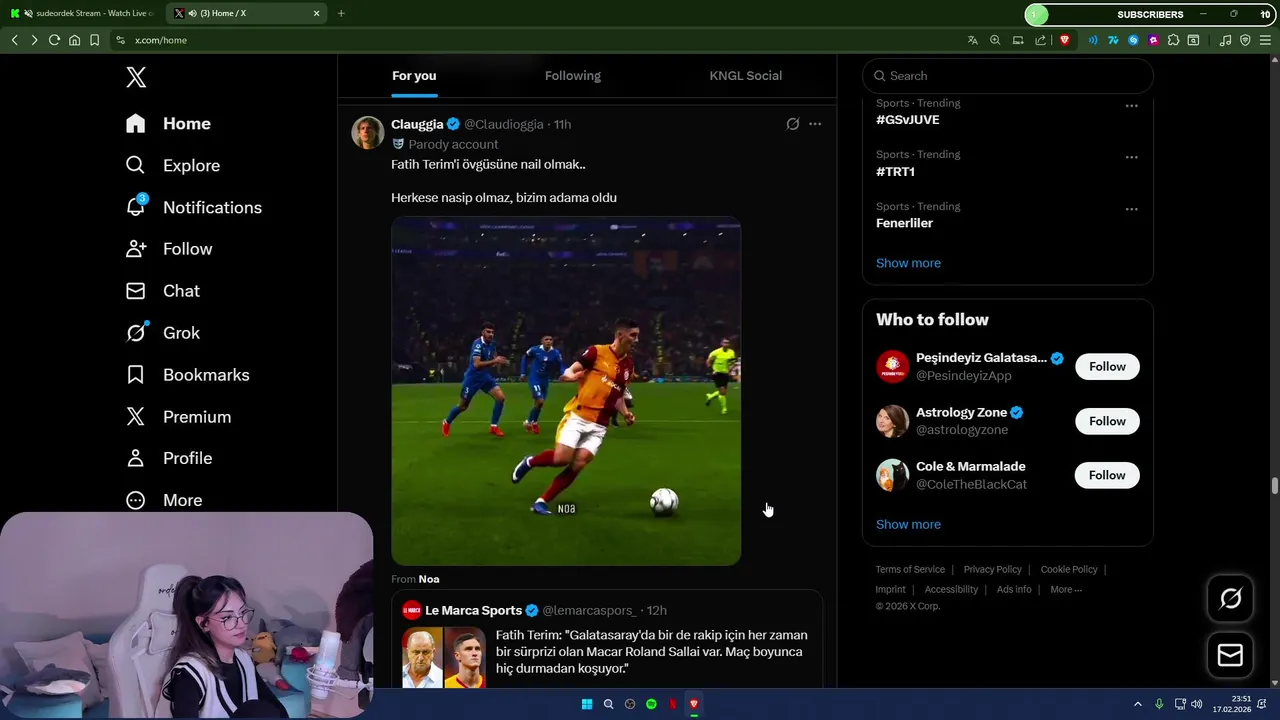Viewport: 1280px width, 720px height.
Task: Open the more options menu on Clauggia's post
Action: click(x=815, y=124)
